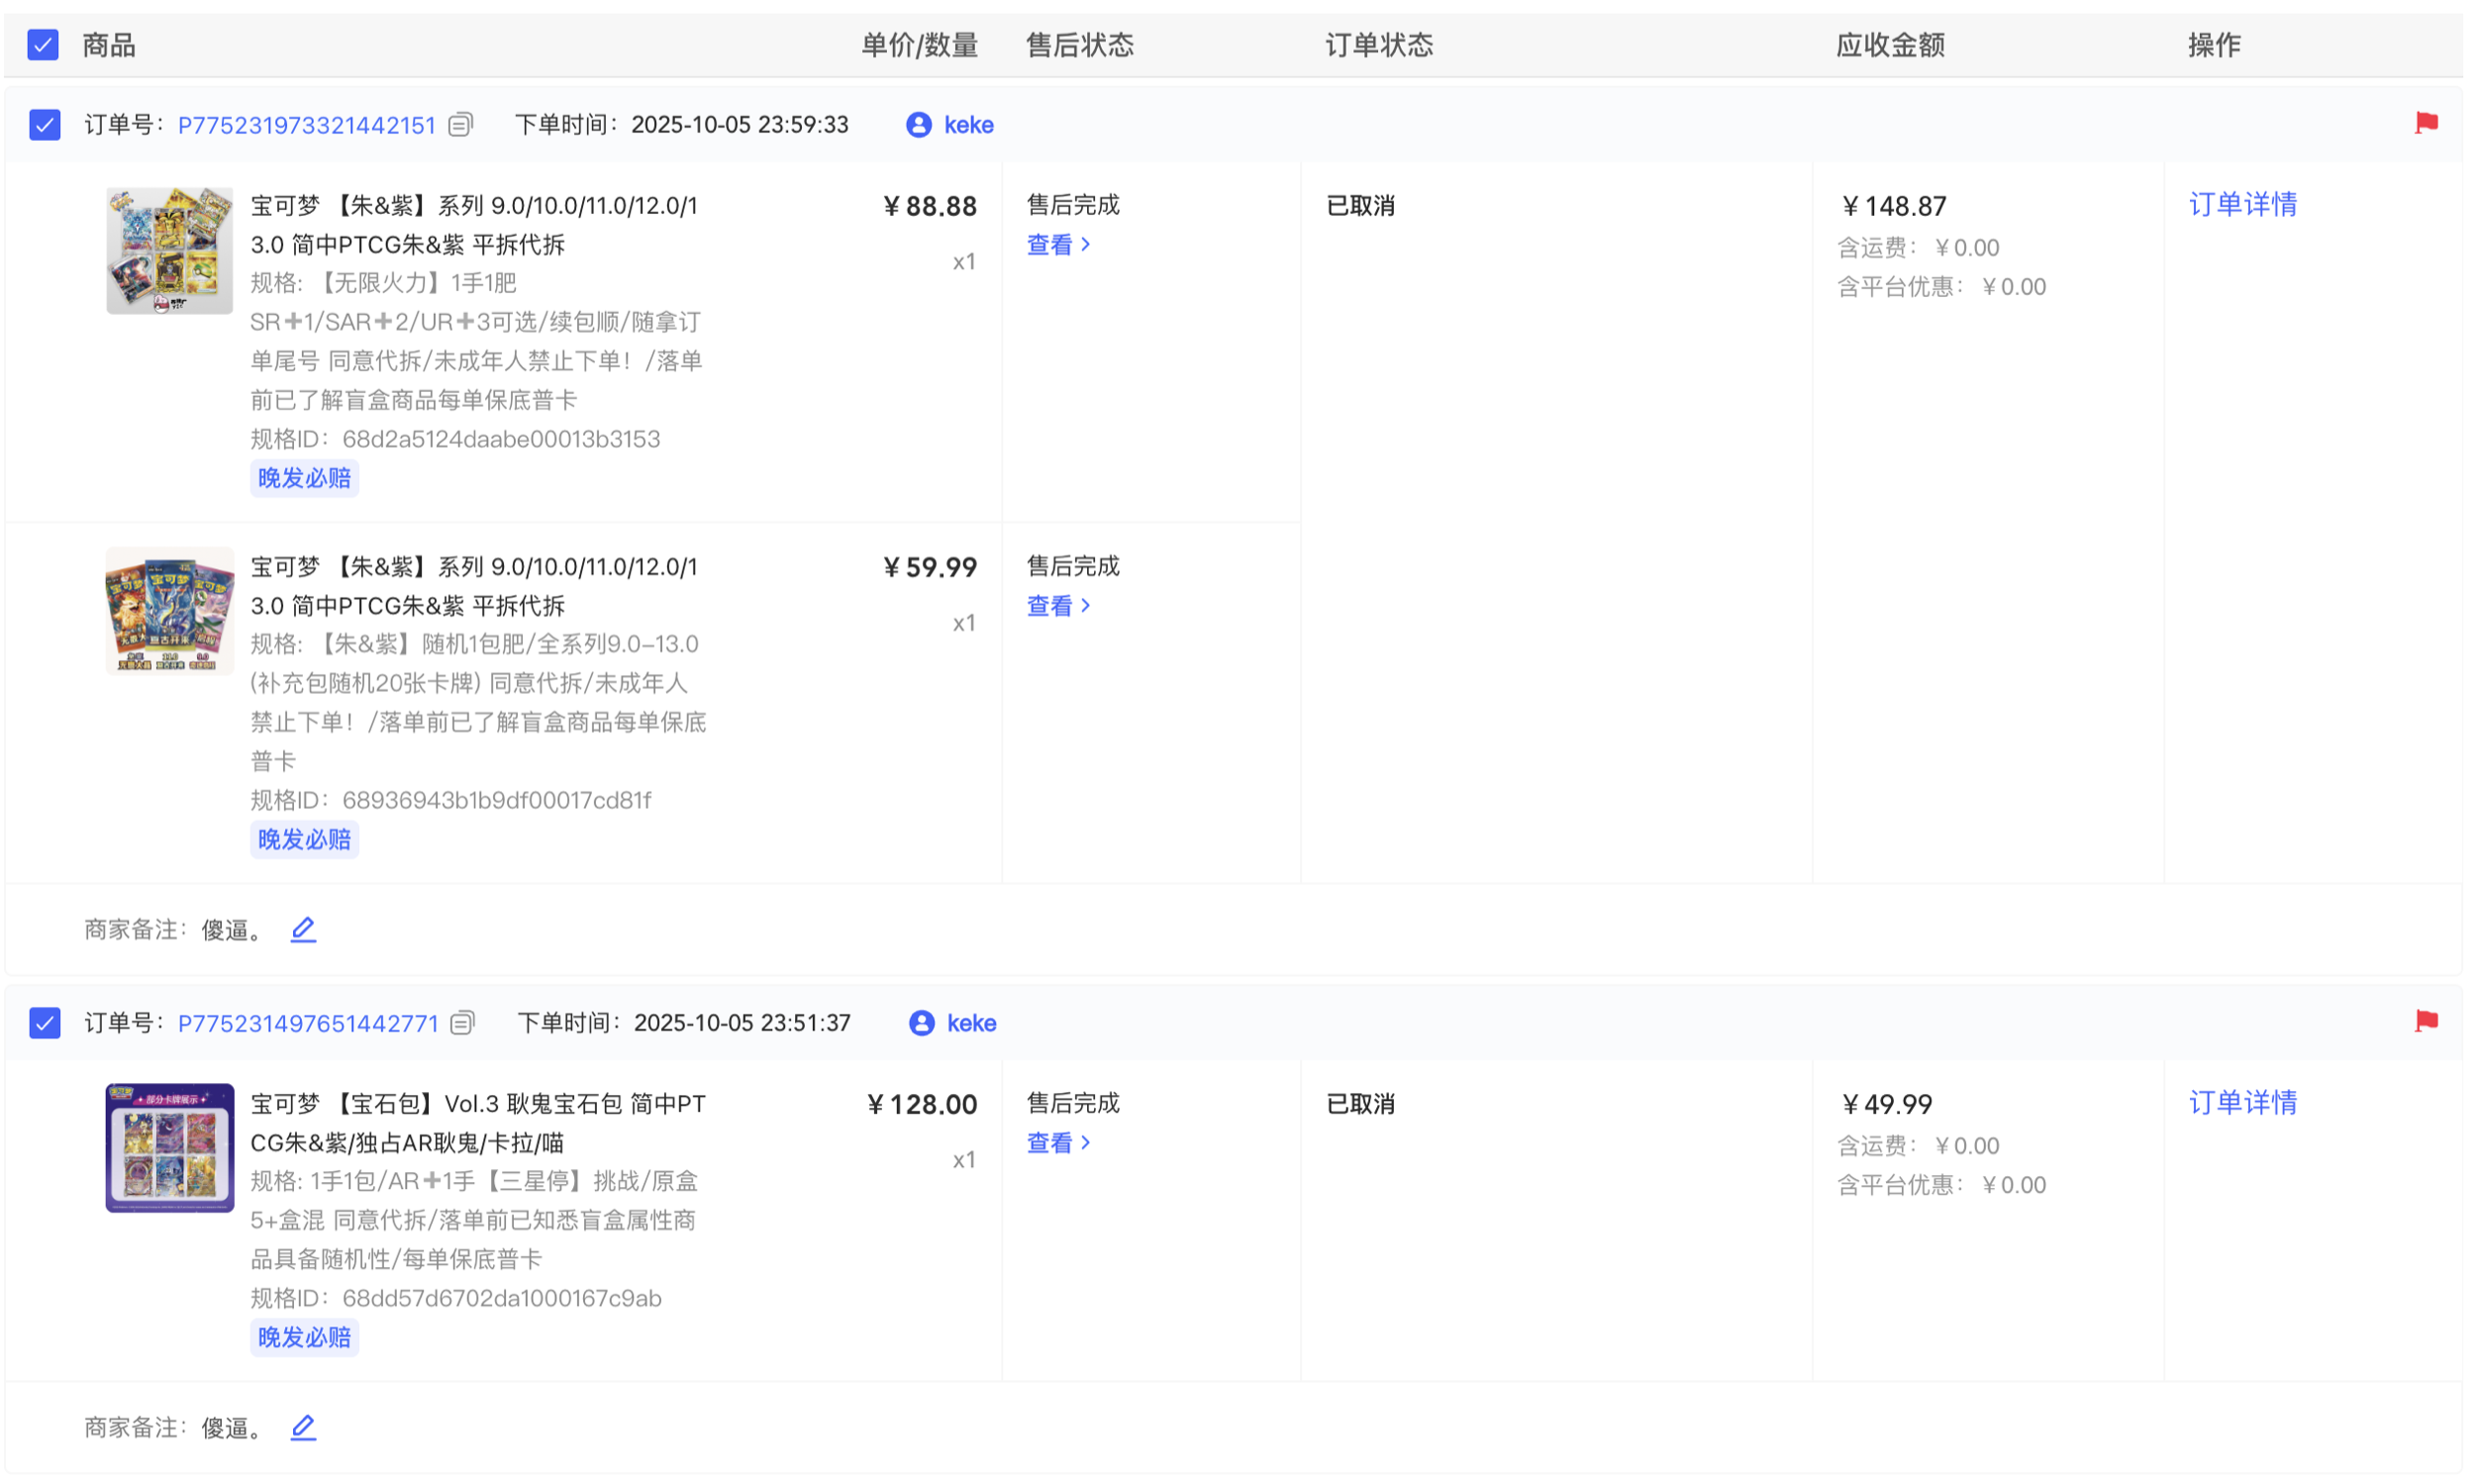Viewport: 2479px width, 1484px height.
Task: Open 订单详情 for the ¥49.99 order
Action: (2242, 1103)
